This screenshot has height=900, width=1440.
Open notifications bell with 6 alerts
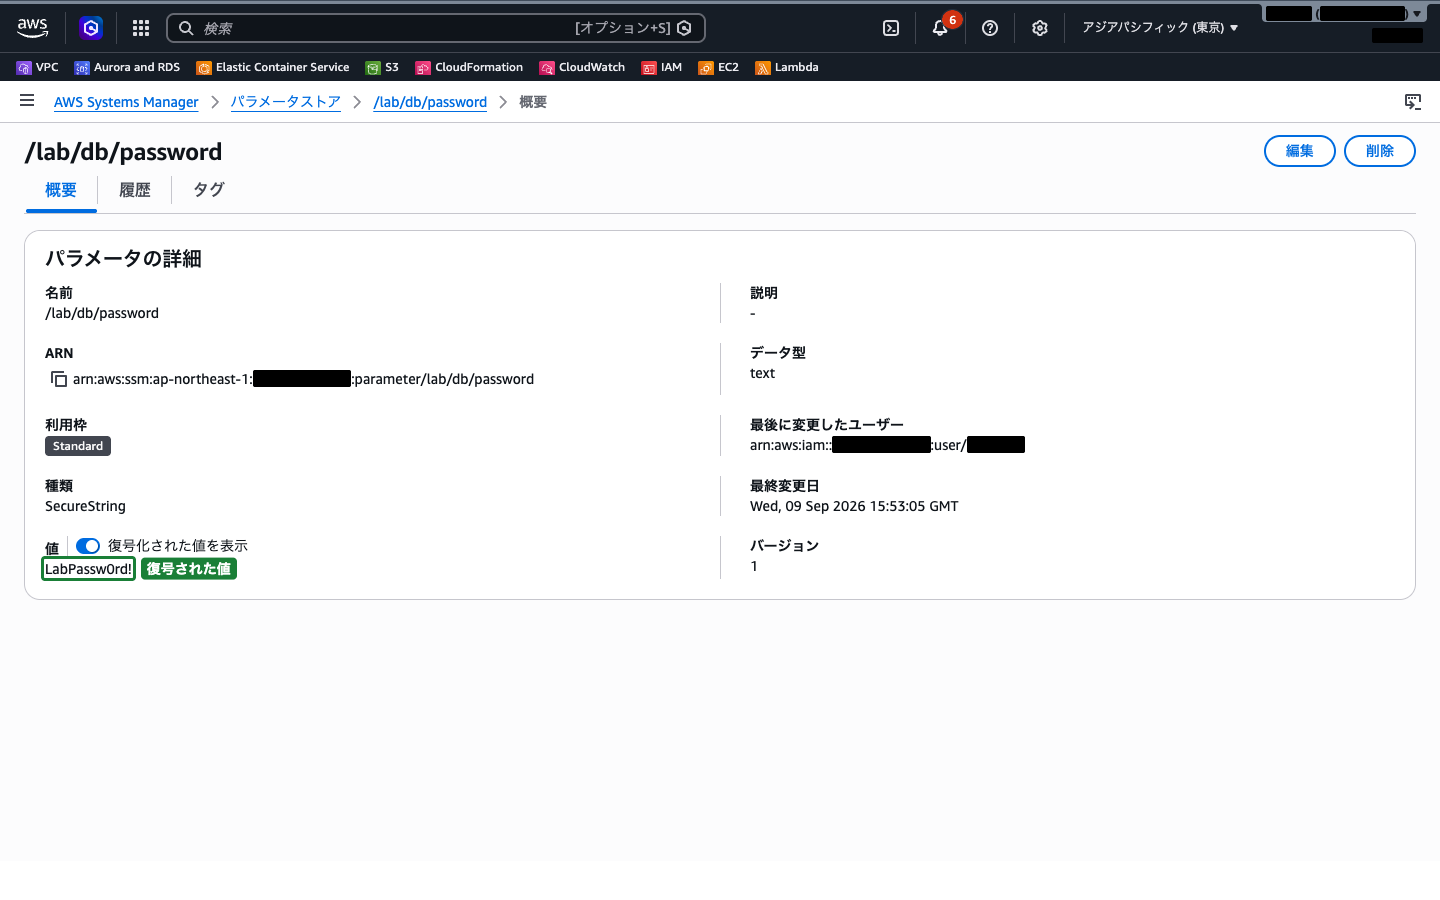[x=940, y=28]
